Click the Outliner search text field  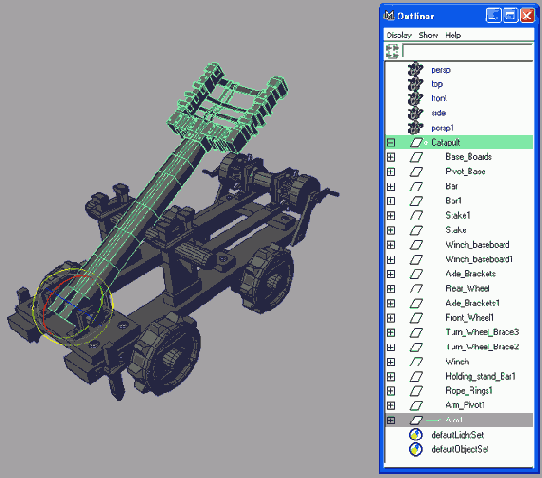(468, 51)
